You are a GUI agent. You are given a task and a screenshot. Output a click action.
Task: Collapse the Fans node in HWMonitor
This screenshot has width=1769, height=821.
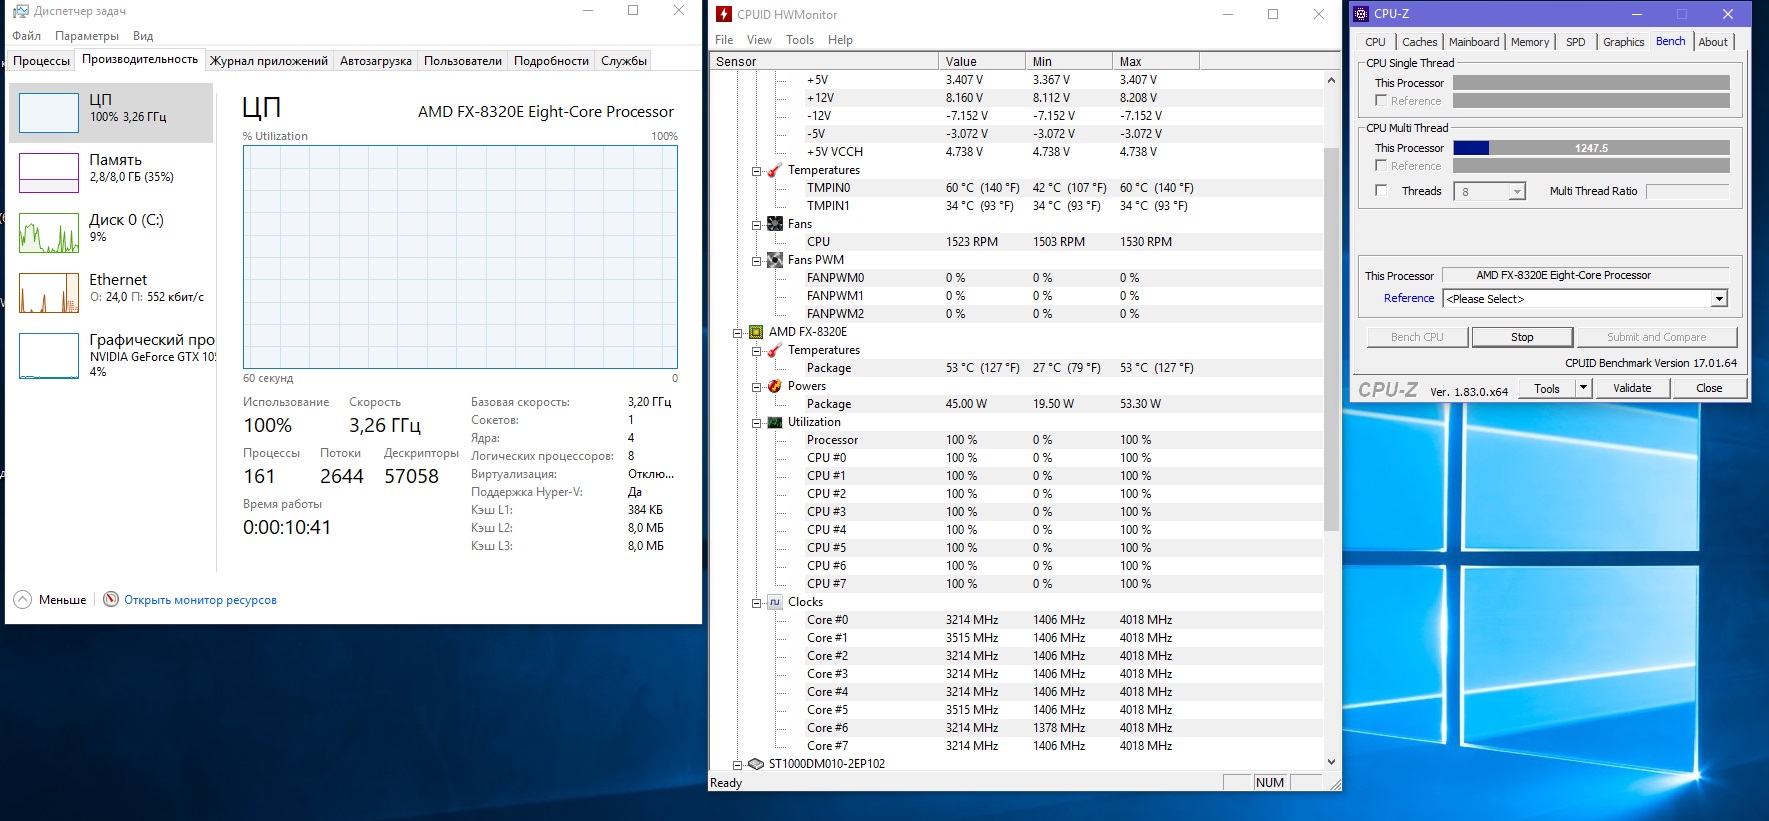[x=757, y=225]
